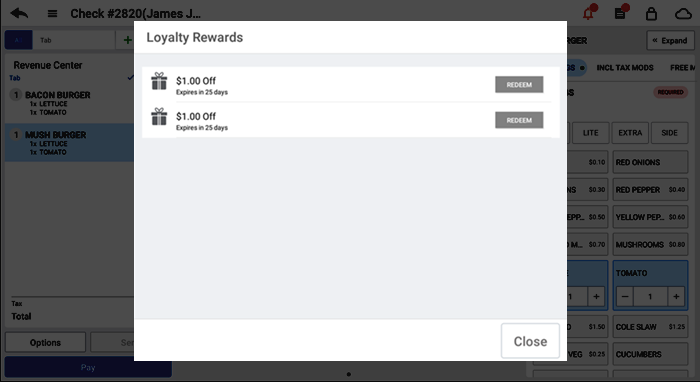Switch to INCL TAX MODS tab
This screenshot has width=700, height=382.
point(625,68)
